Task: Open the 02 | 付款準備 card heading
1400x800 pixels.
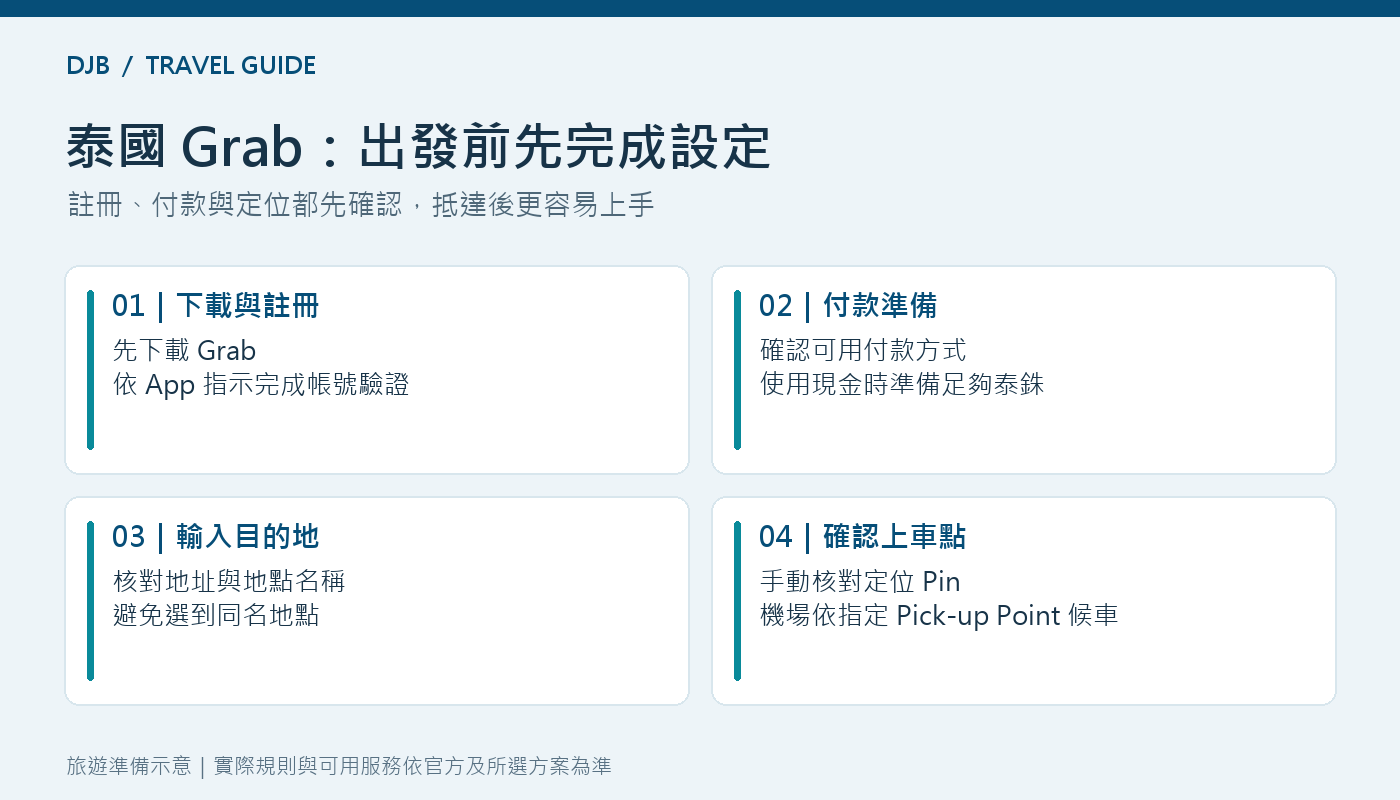Action: click(x=848, y=305)
